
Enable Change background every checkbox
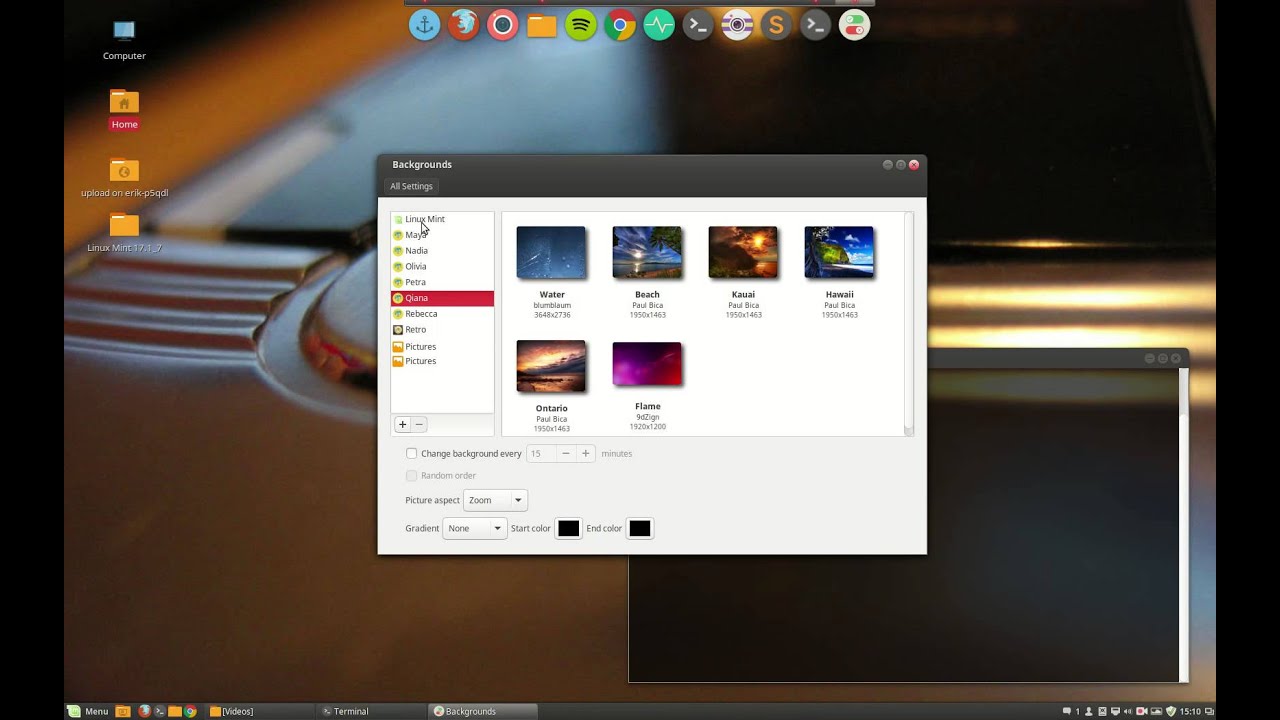pyautogui.click(x=411, y=454)
